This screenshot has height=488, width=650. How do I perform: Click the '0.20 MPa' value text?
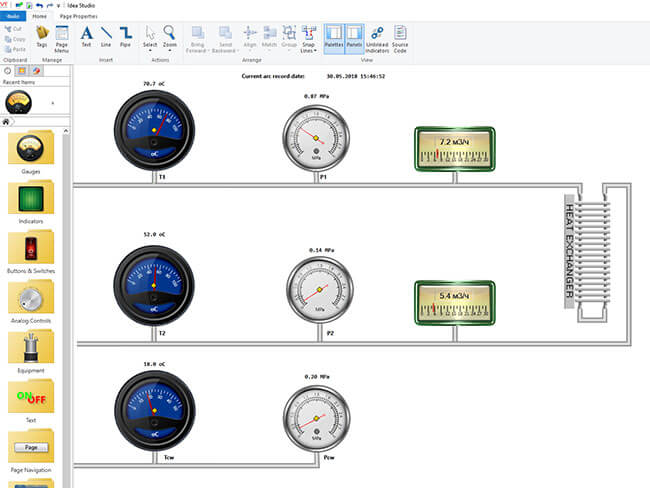[x=317, y=377]
